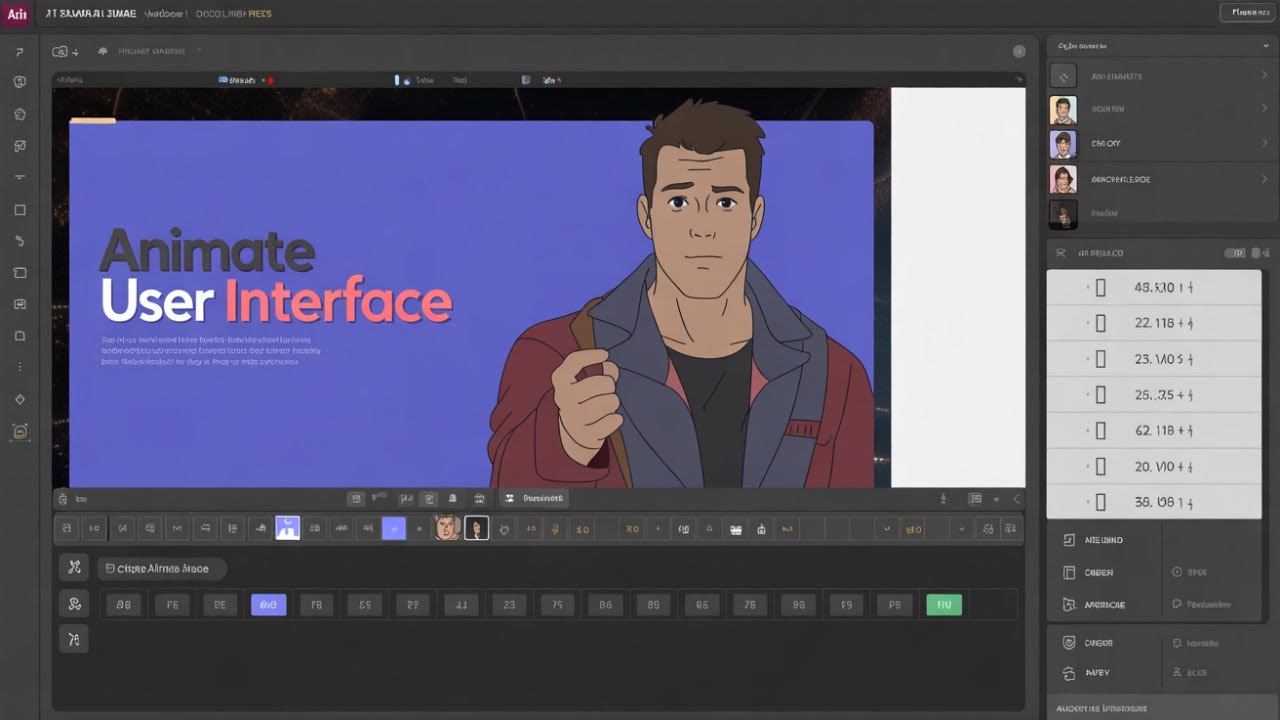The height and width of the screenshot is (720, 1280).
Task: Expand the pink-background character row chevron
Action: point(1265,179)
